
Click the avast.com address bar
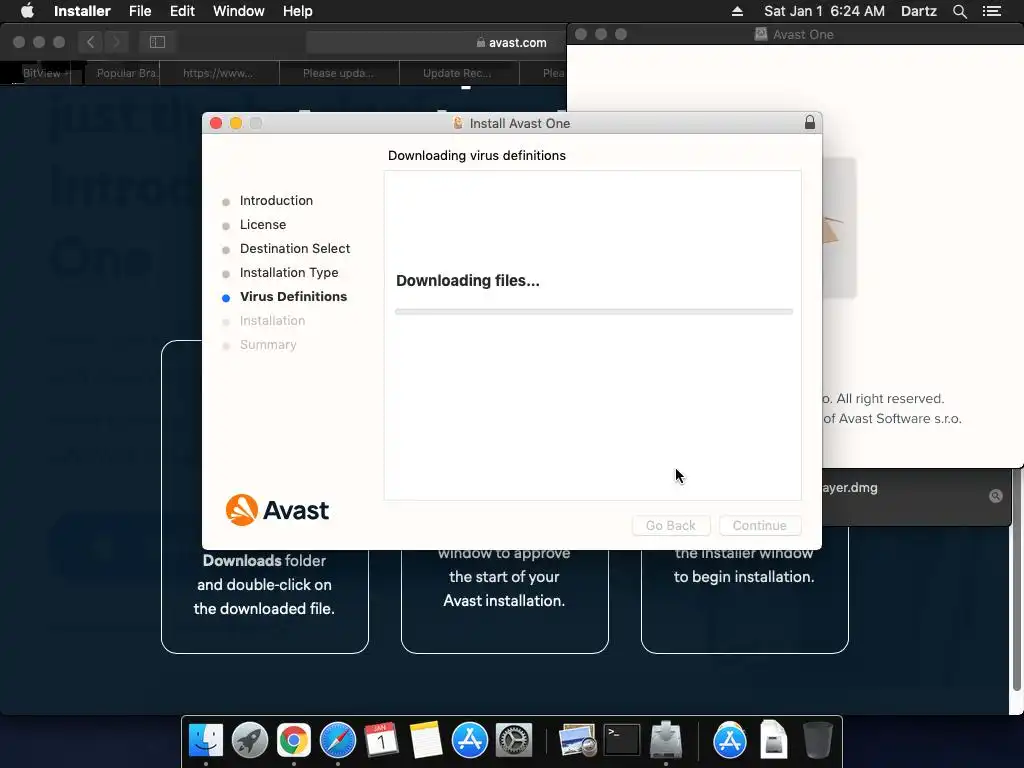coord(436,42)
